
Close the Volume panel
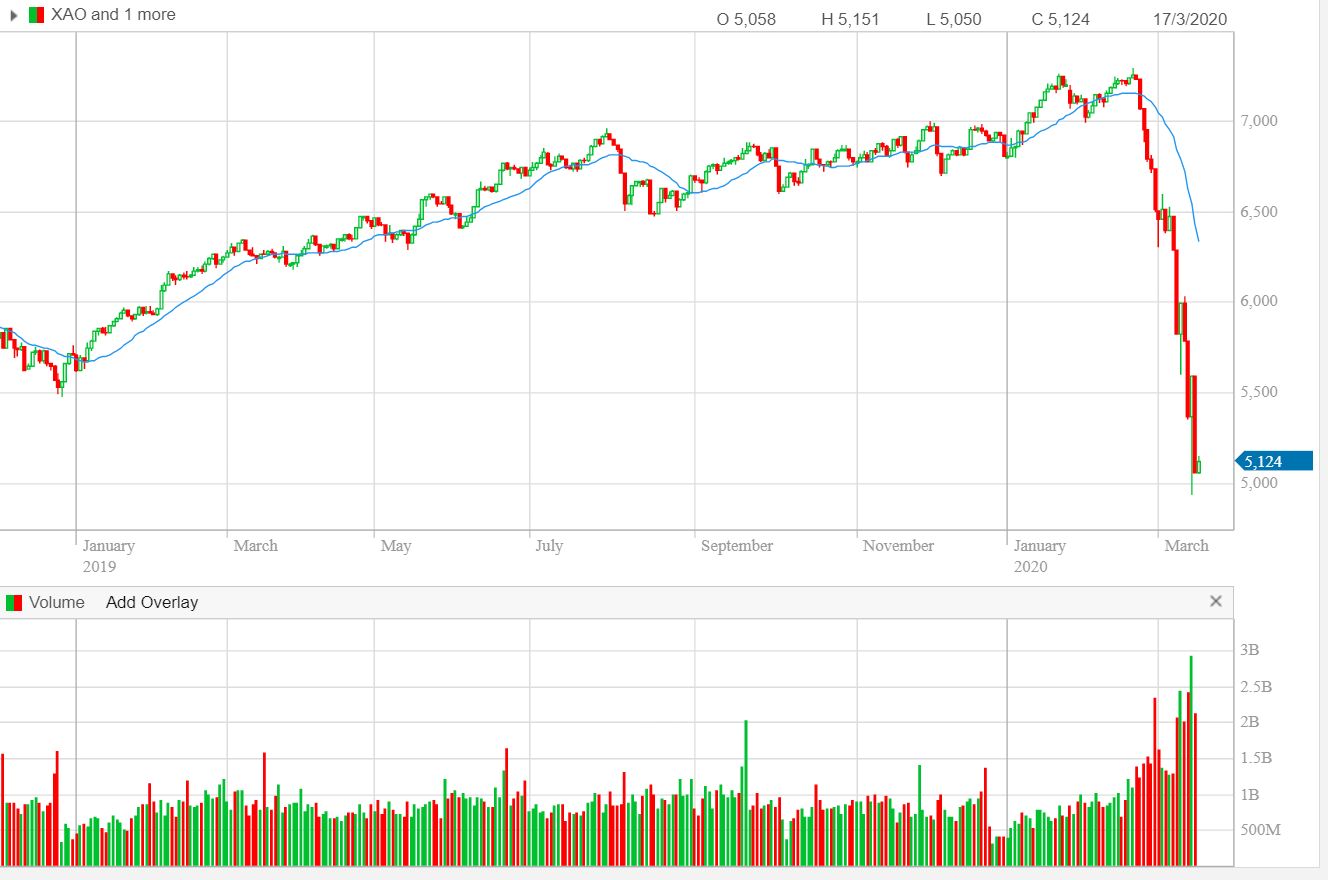click(1216, 601)
